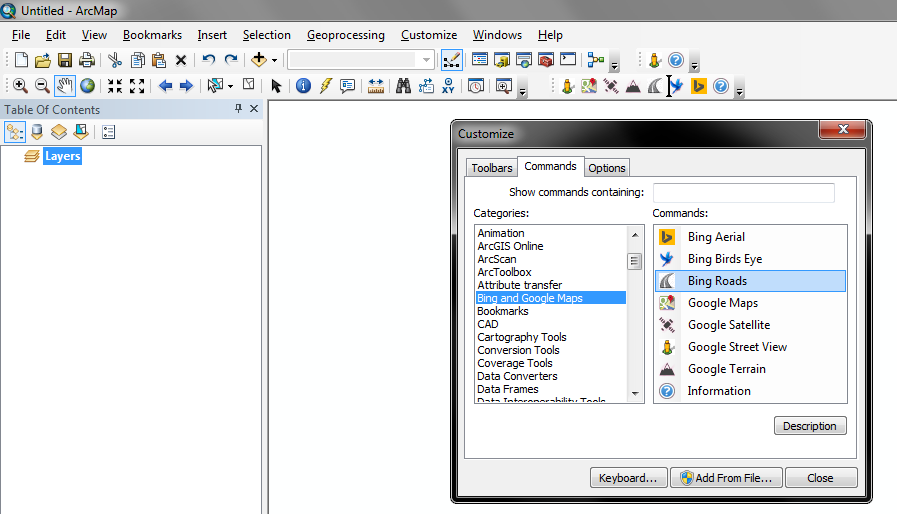The image size is (897, 514).
Task: Open the File menu
Action: click(x=21, y=35)
